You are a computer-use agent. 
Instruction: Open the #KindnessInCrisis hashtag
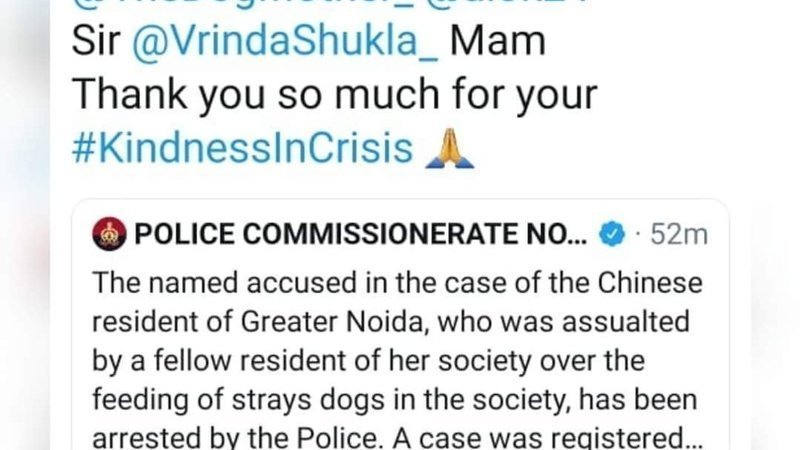coord(242,148)
